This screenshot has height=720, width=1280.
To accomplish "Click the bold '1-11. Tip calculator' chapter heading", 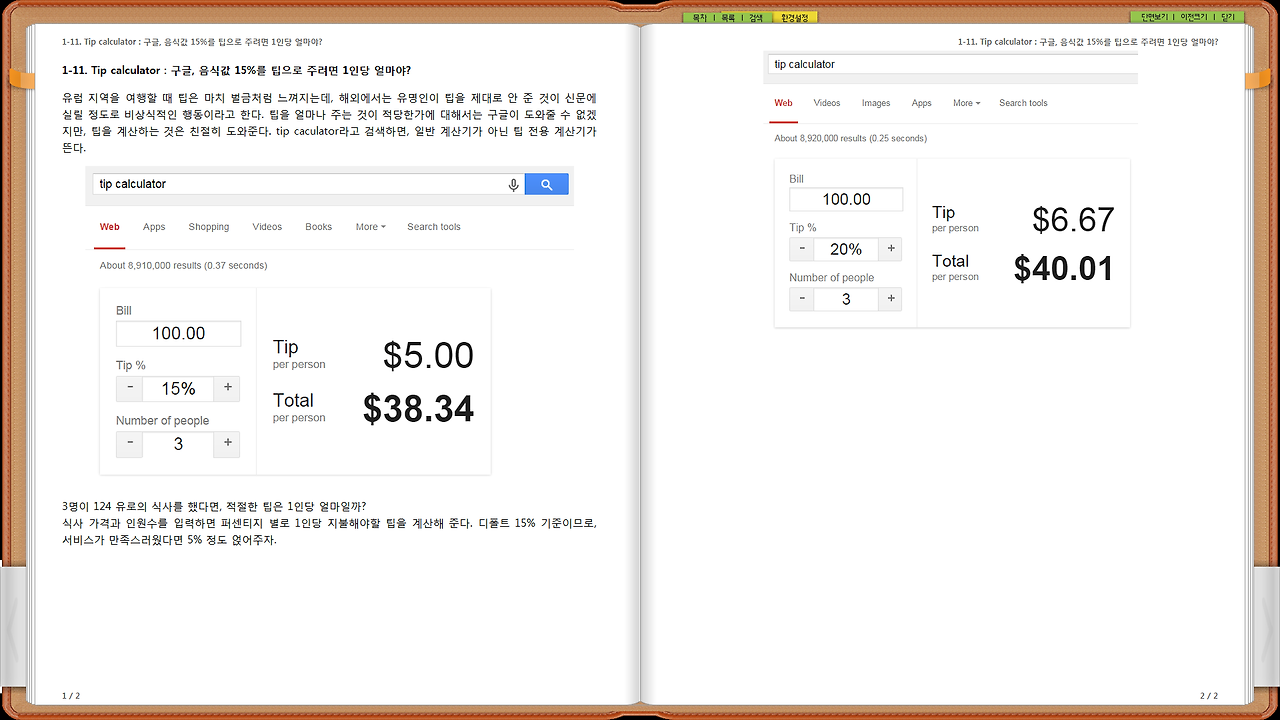I will point(236,71).
